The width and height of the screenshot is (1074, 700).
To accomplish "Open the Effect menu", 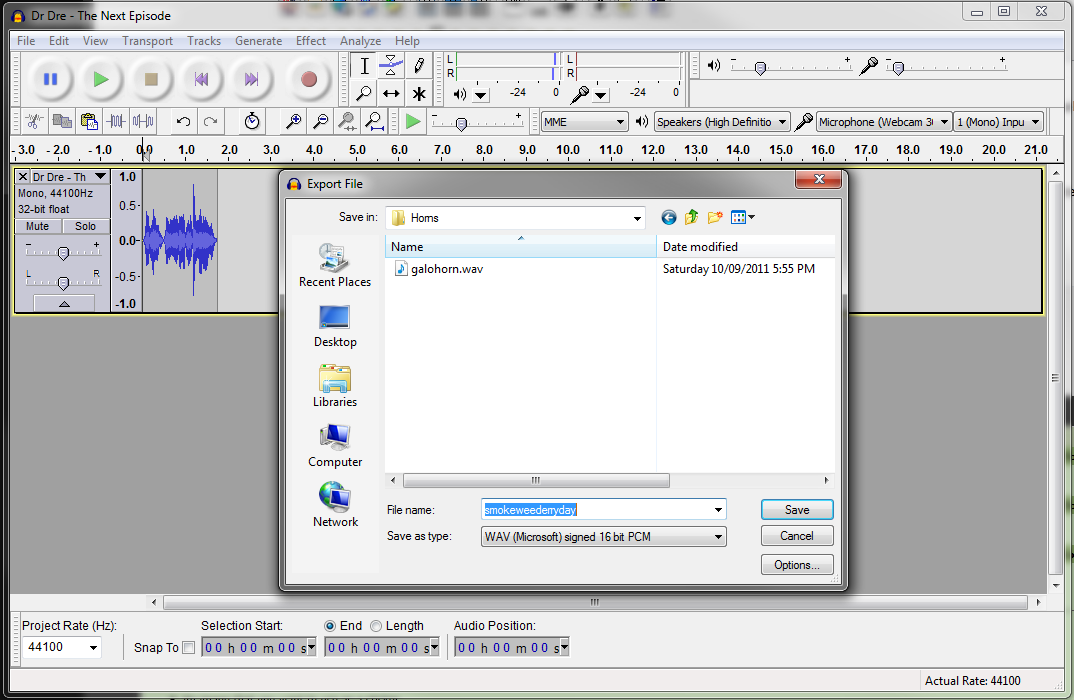I will coord(311,41).
